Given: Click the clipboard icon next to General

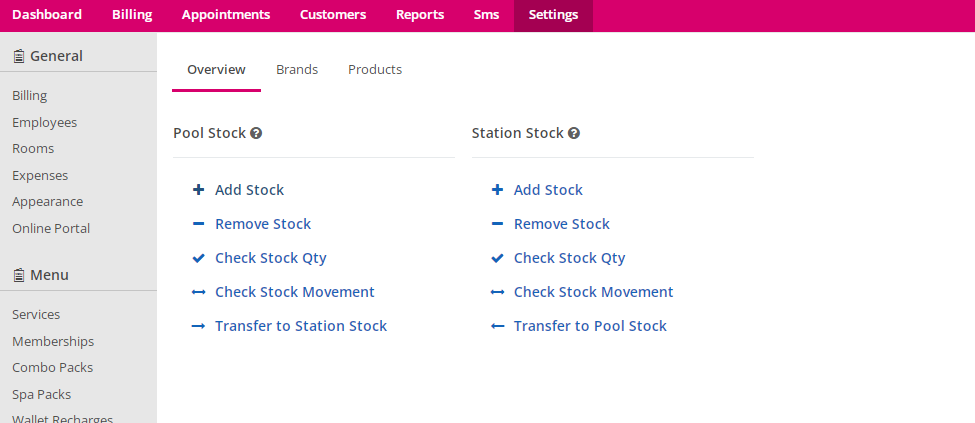Looking at the screenshot, I should point(19,57).
